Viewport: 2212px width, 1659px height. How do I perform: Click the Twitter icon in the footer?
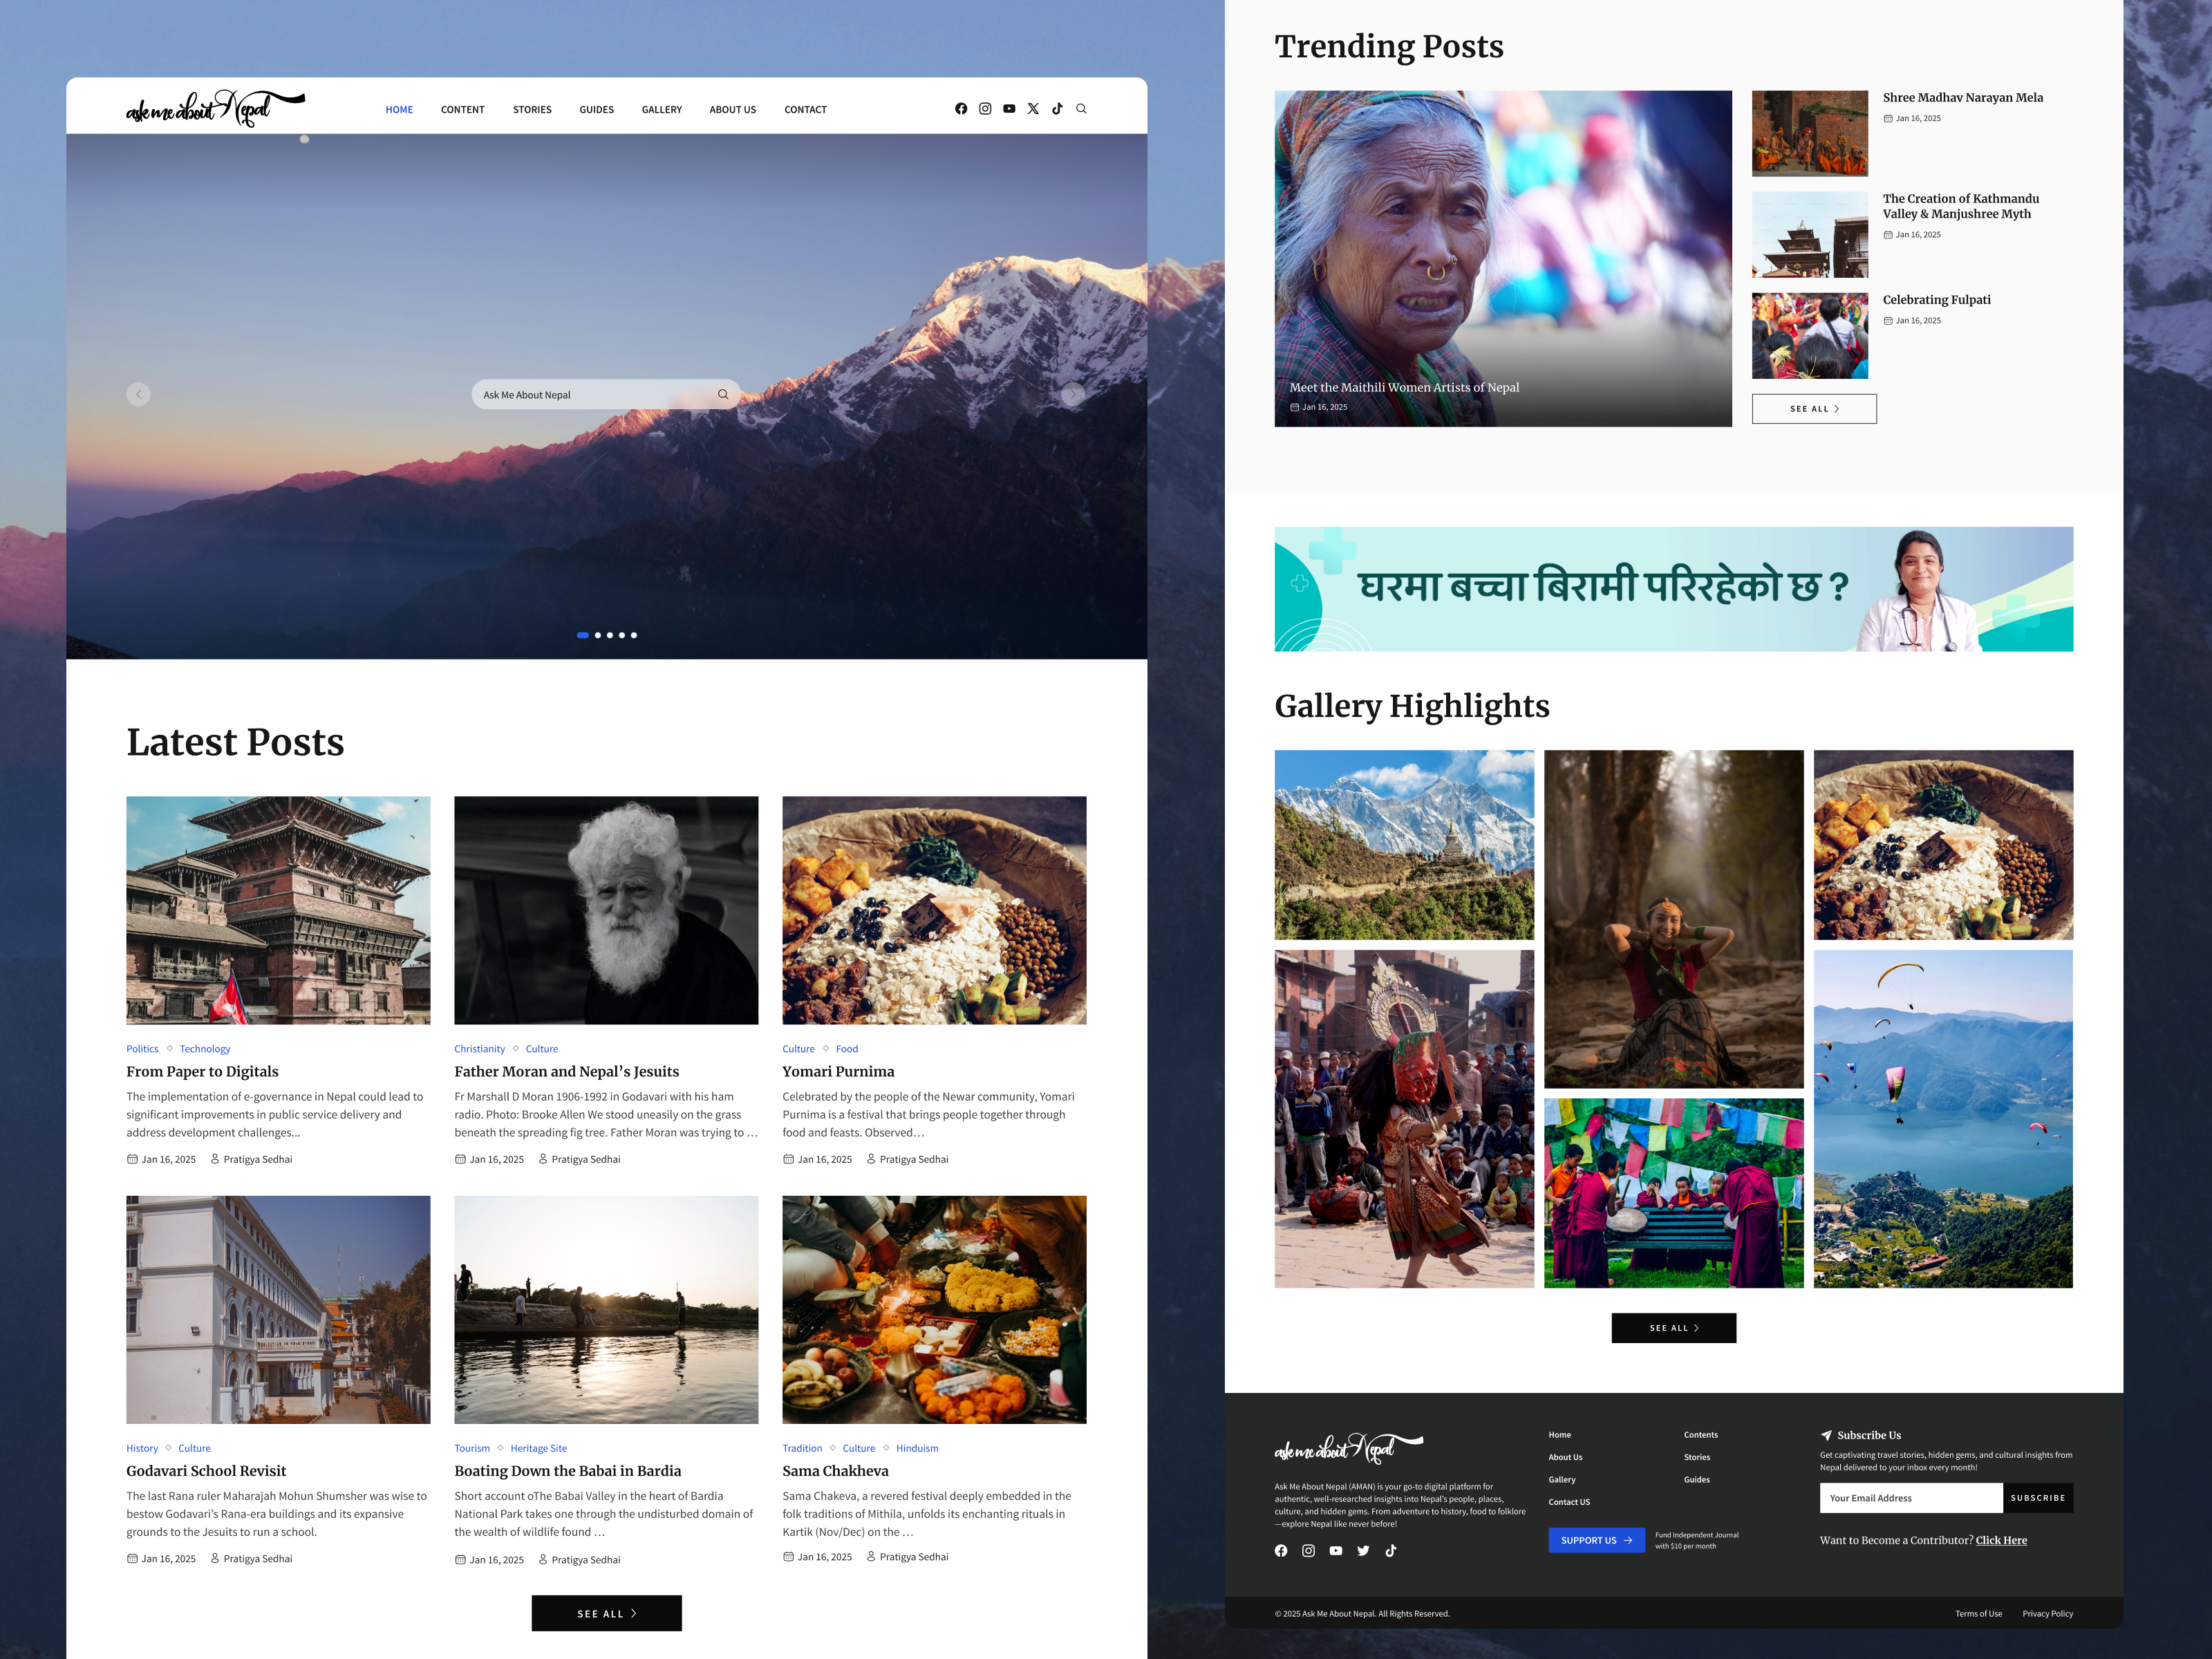click(x=1364, y=1550)
